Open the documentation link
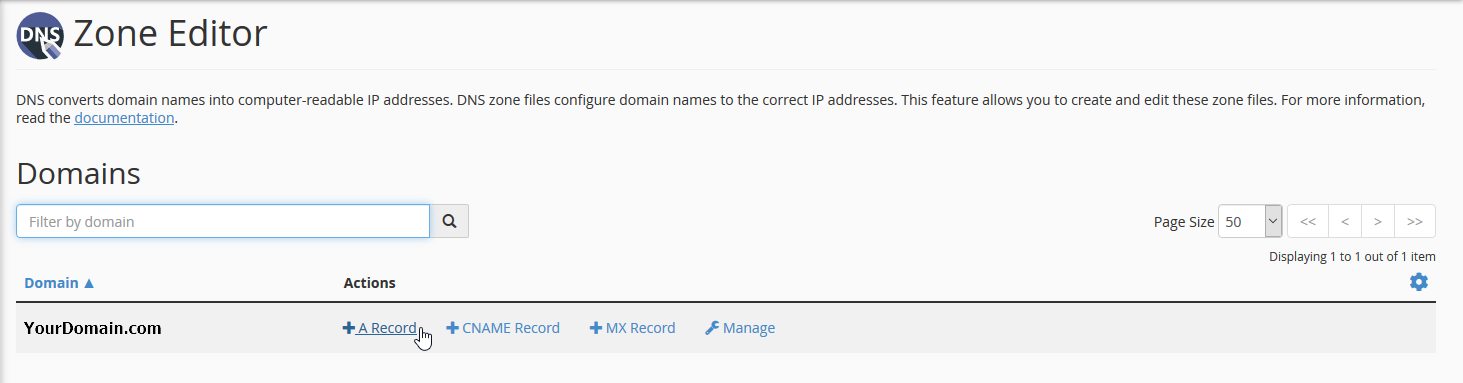 point(124,118)
